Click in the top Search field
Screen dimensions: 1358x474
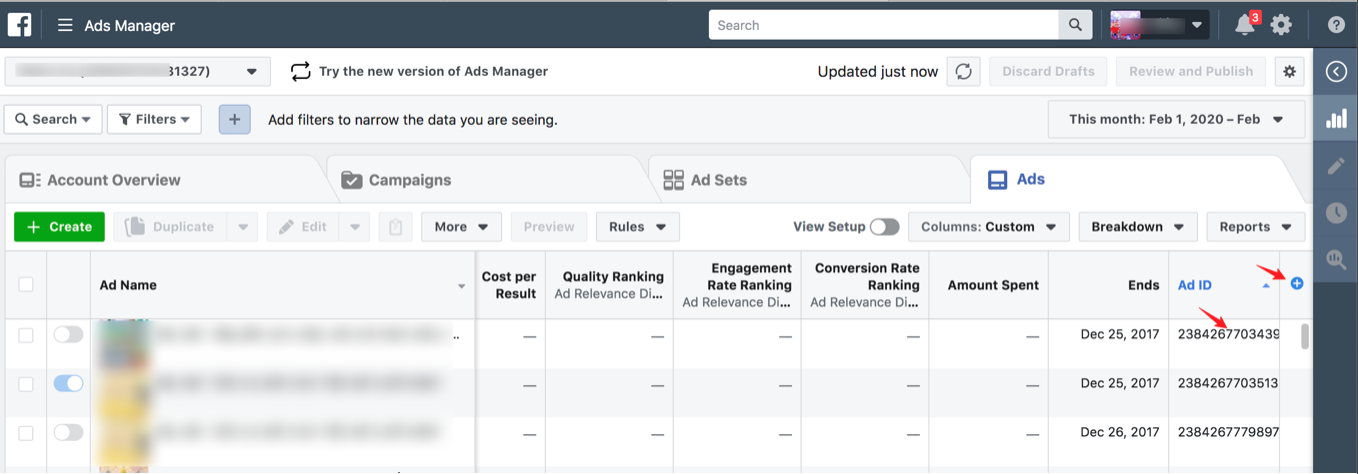(884, 25)
